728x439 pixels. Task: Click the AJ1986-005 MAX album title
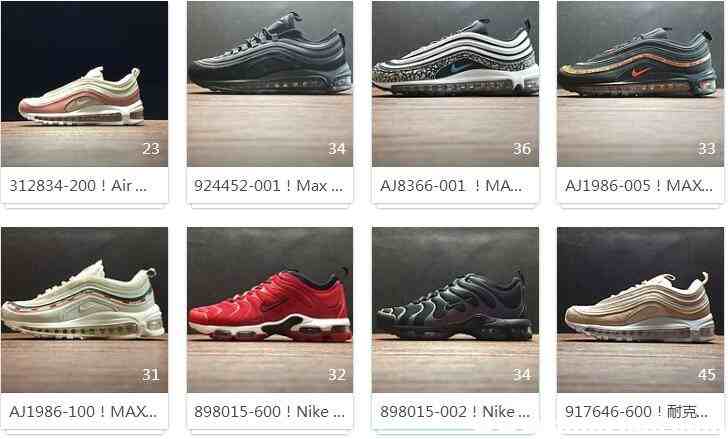point(639,186)
